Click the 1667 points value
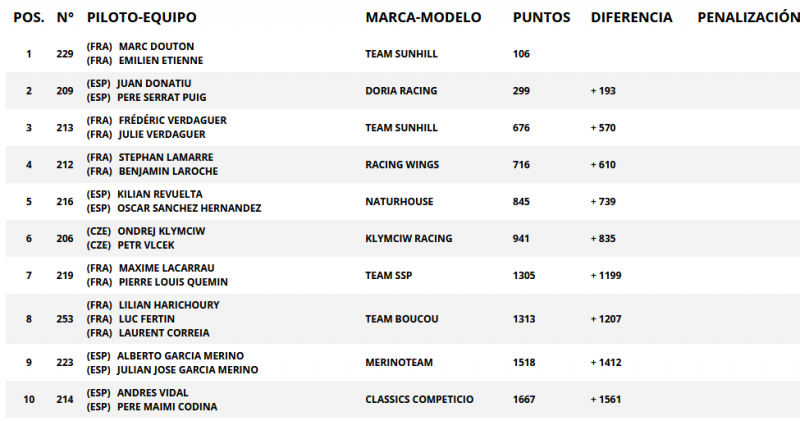Image resolution: width=800 pixels, height=421 pixels. pos(524,400)
